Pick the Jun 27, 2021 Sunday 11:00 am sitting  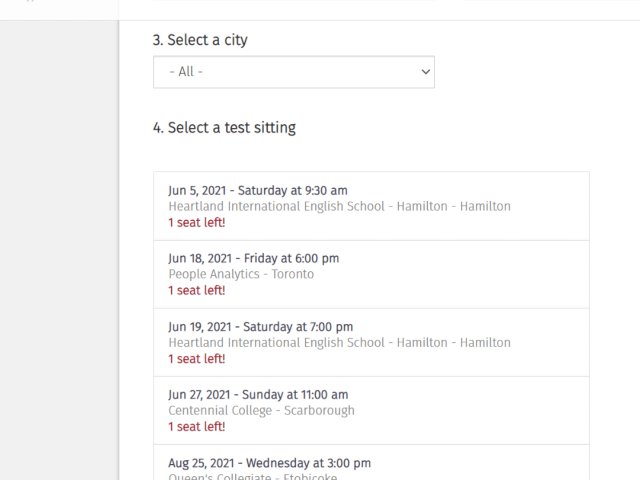(258, 394)
